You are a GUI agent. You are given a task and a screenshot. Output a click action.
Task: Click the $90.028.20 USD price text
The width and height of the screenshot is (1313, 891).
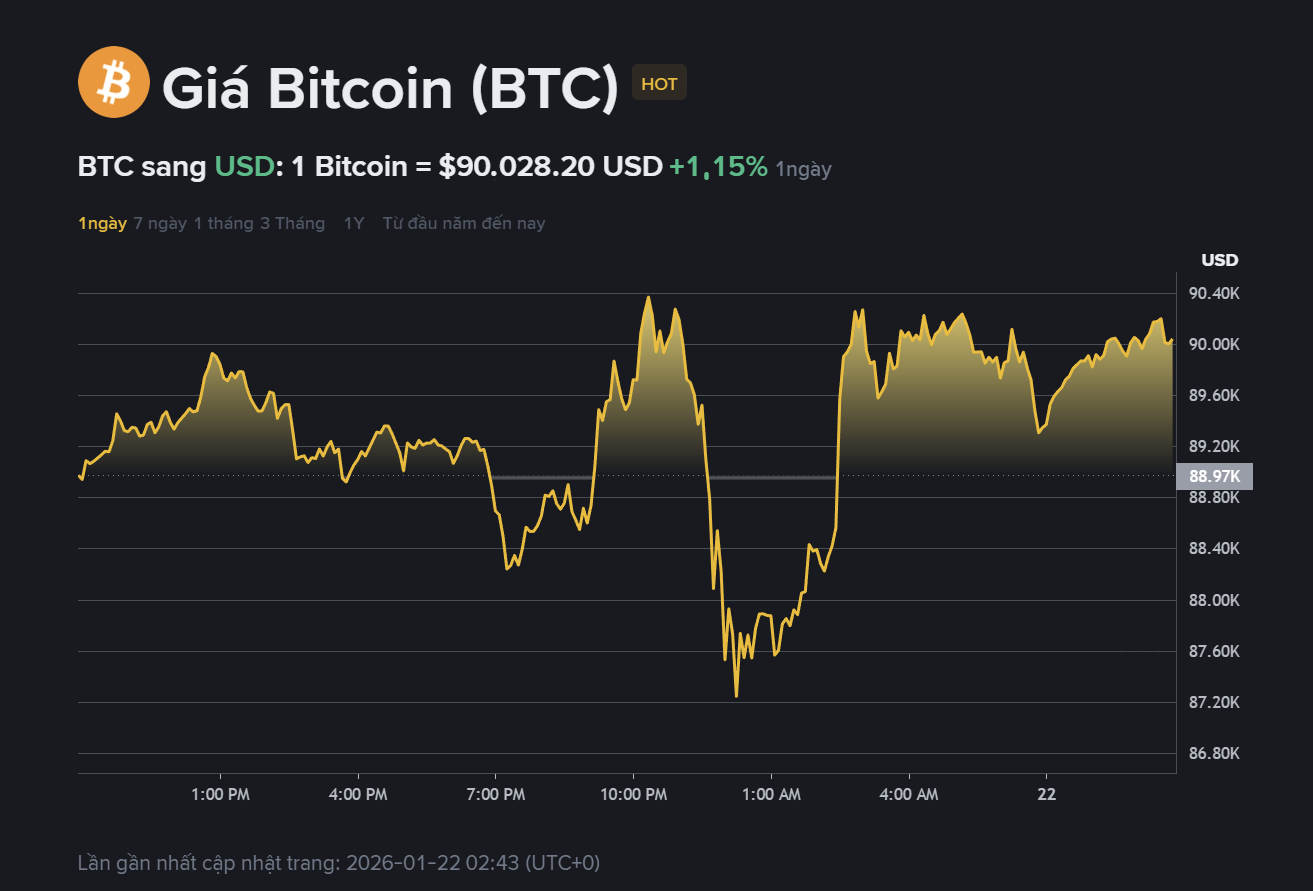click(x=550, y=167)
